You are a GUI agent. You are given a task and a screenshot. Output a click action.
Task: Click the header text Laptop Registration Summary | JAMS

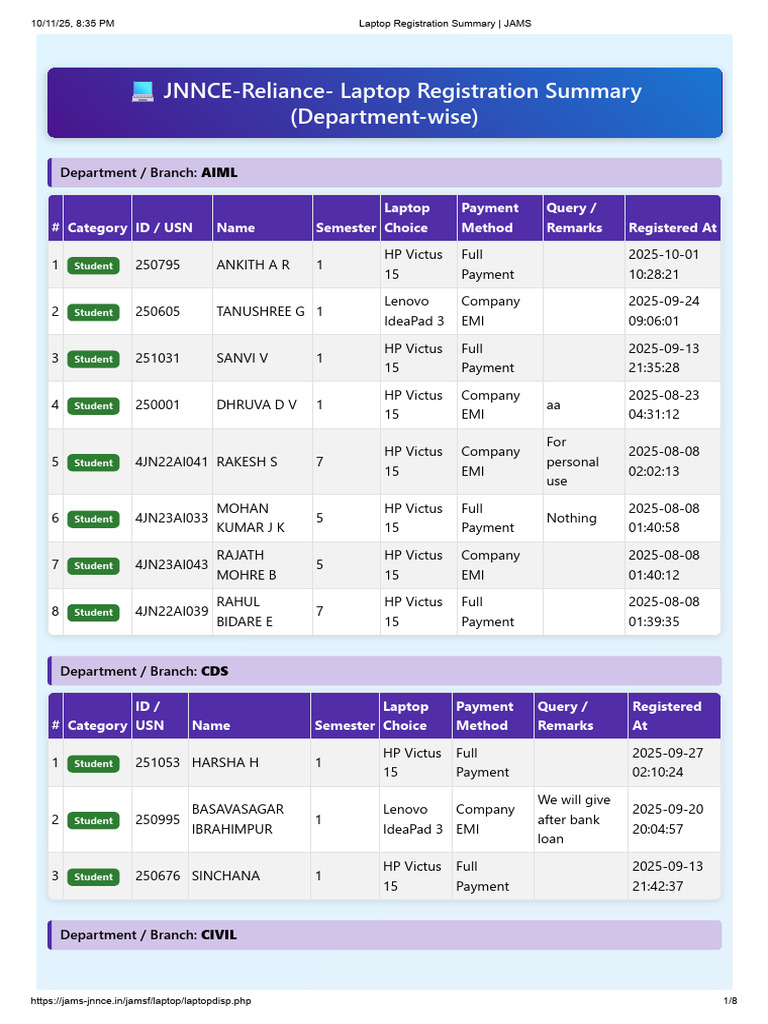point(445,24)
